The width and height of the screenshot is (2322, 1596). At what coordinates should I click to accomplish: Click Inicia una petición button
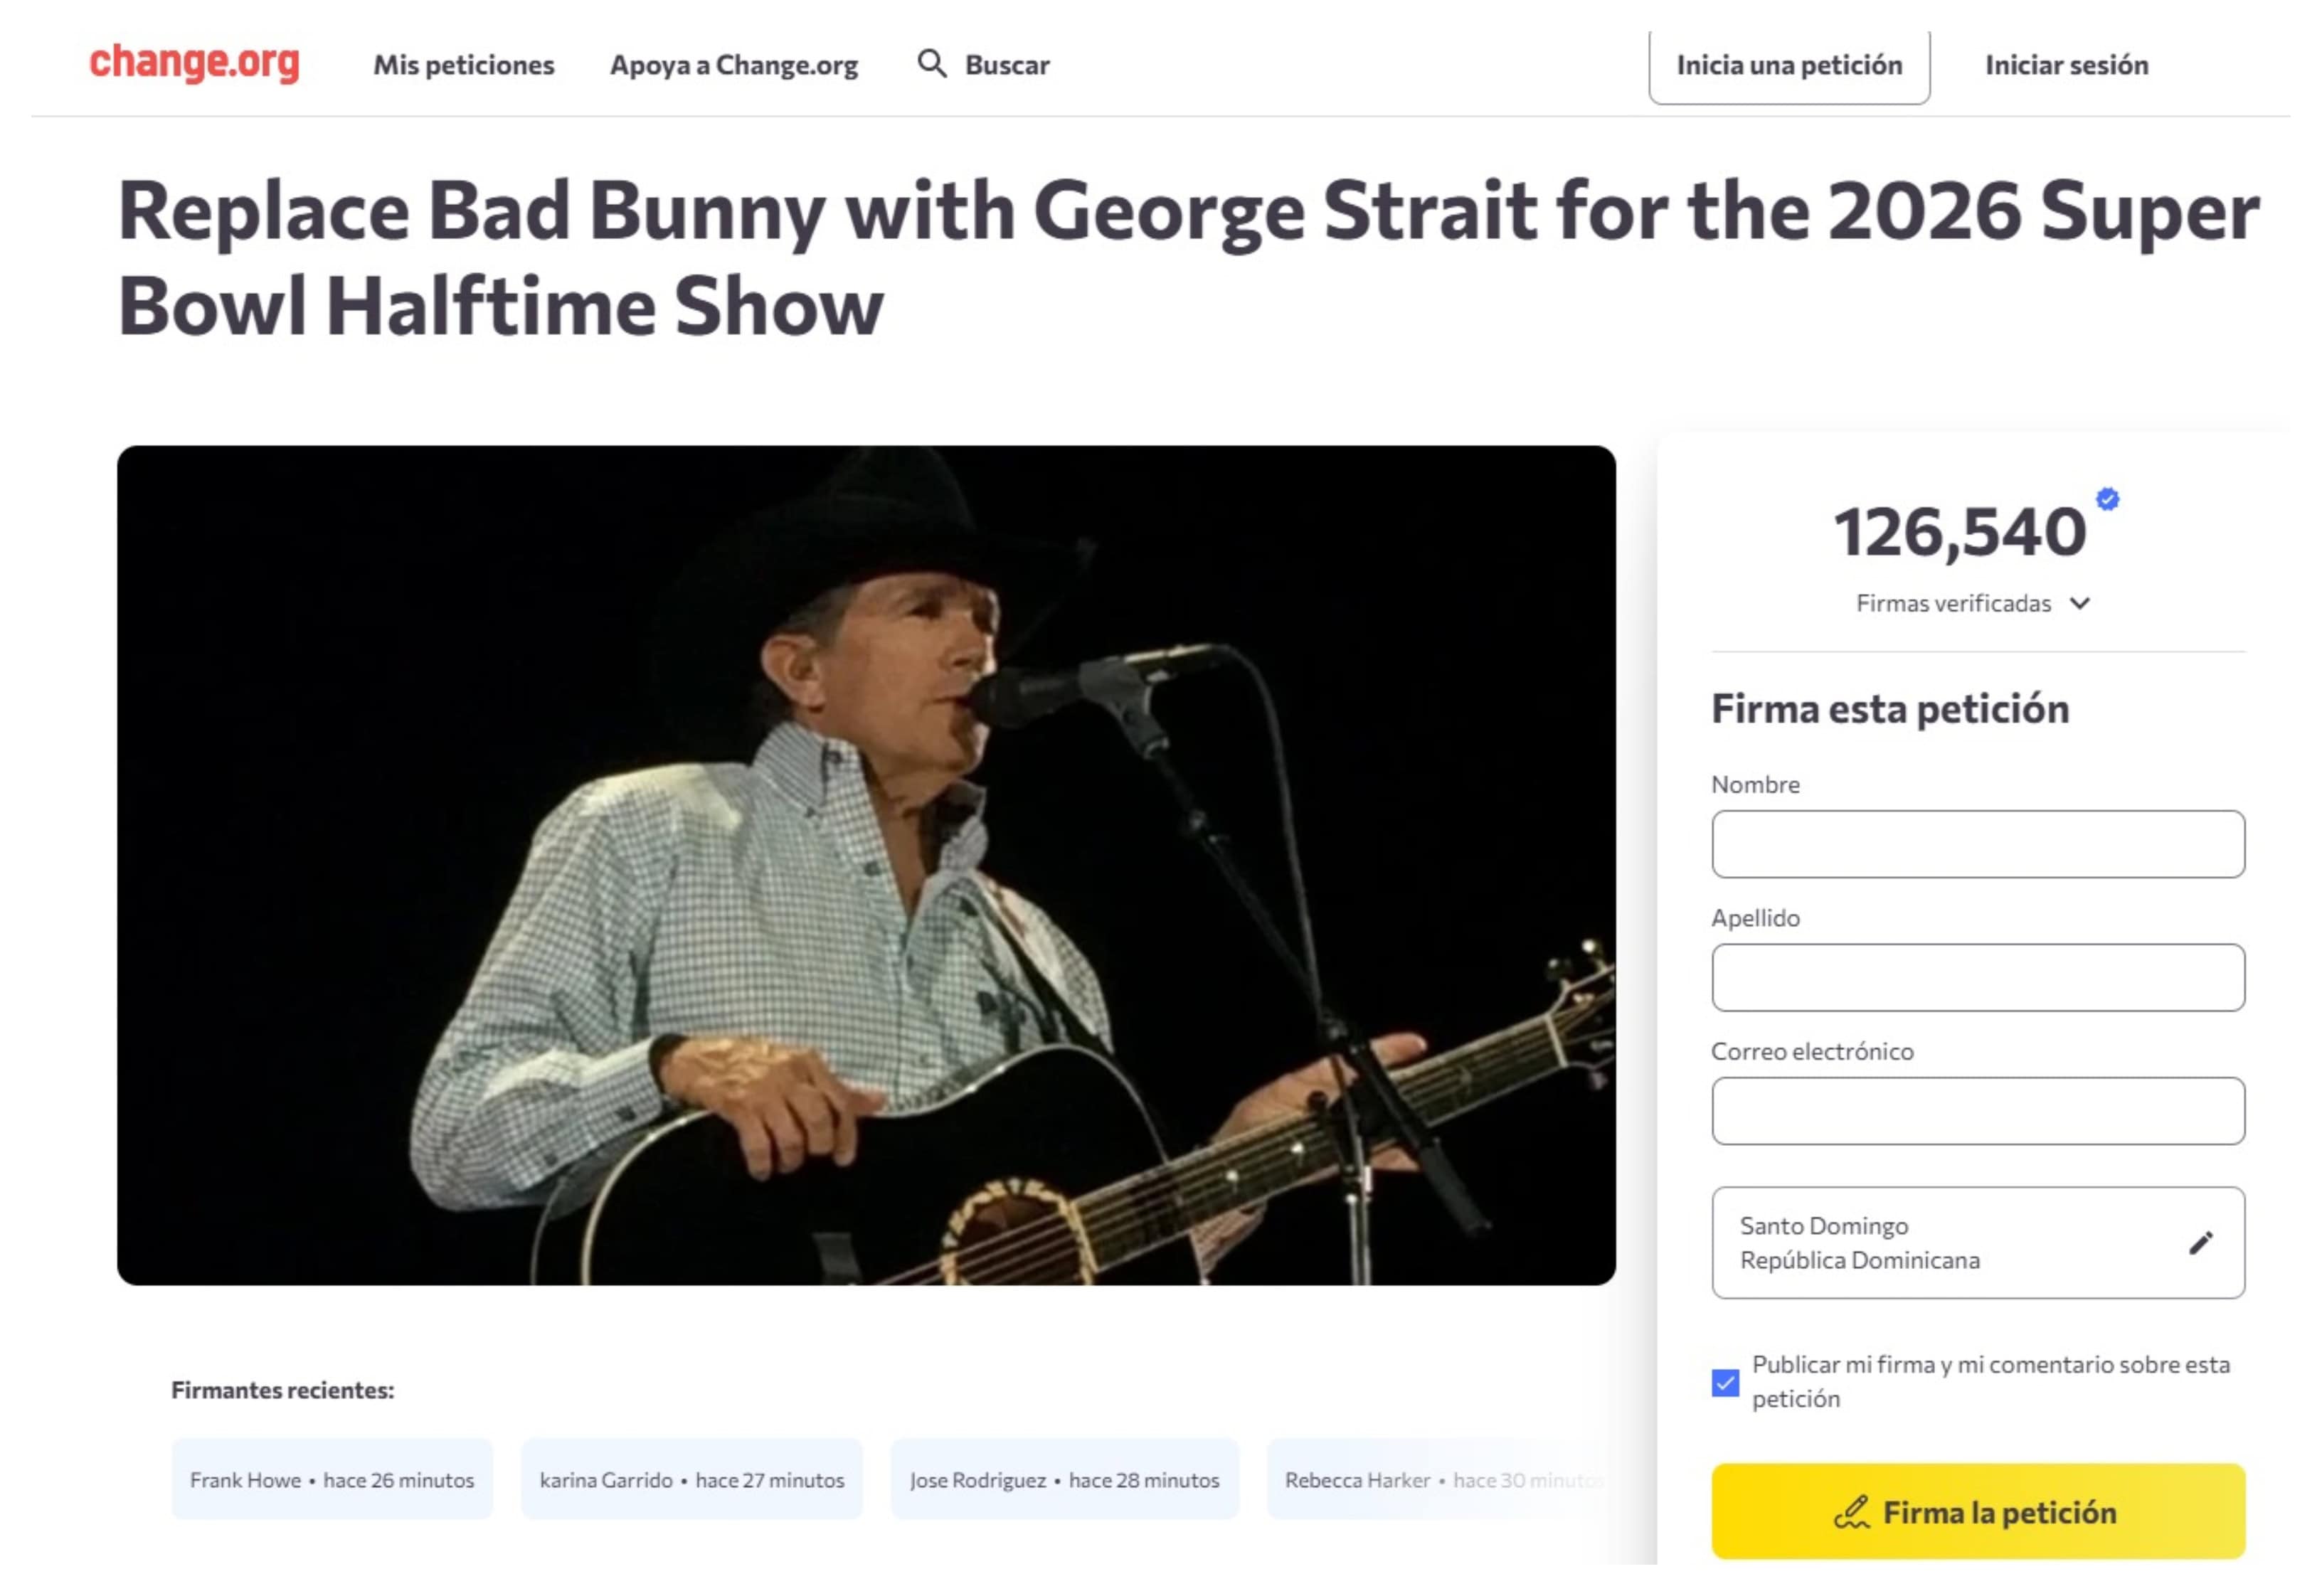point(1788,65)
